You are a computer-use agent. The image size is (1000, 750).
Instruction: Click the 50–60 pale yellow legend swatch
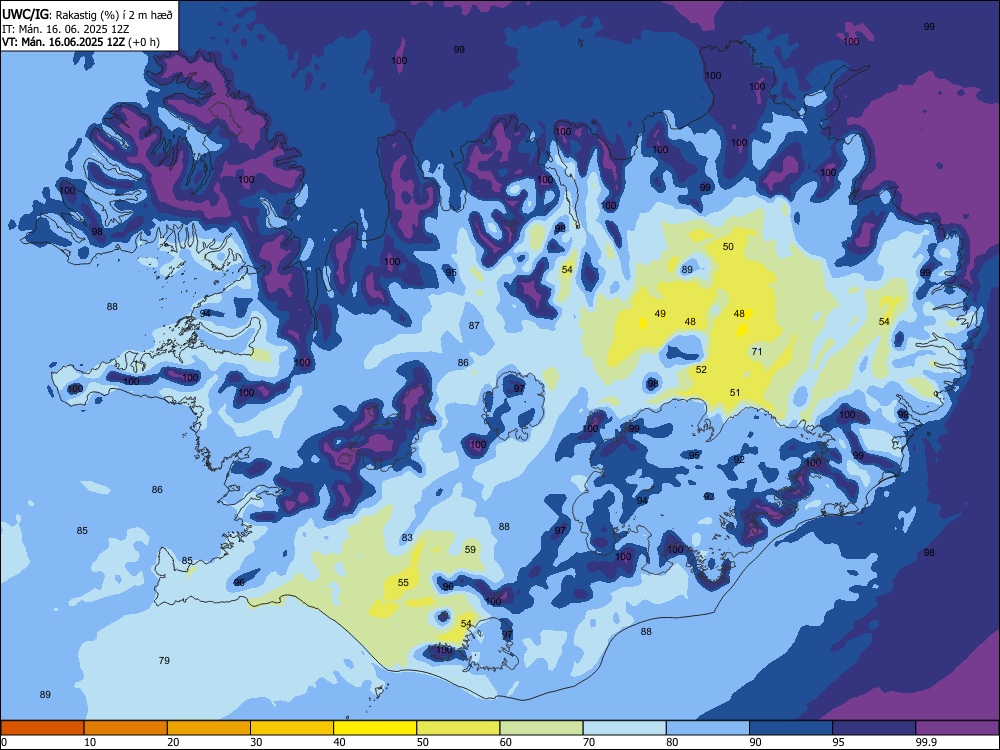[x=459, y=728]
